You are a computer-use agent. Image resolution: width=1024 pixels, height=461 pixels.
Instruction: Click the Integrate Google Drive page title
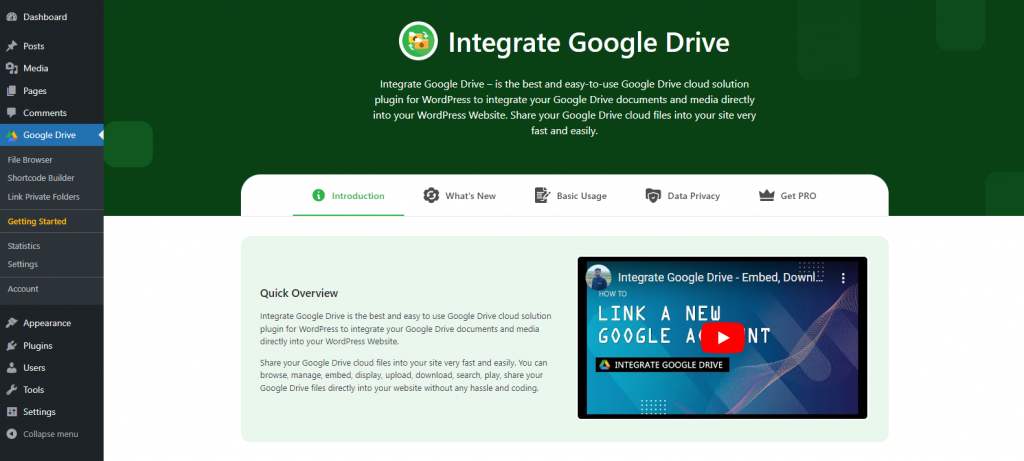pos(588,42)
